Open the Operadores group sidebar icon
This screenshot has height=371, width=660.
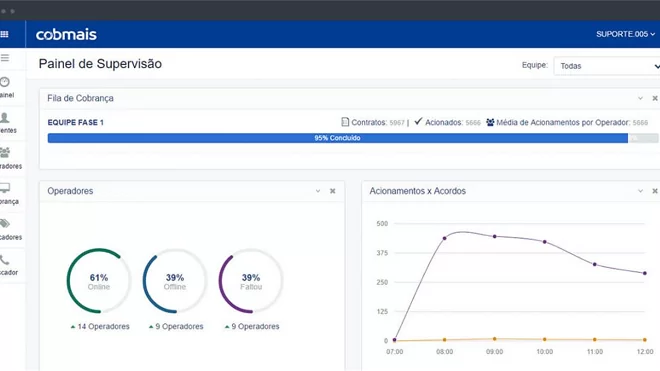(x=5, y=152)
